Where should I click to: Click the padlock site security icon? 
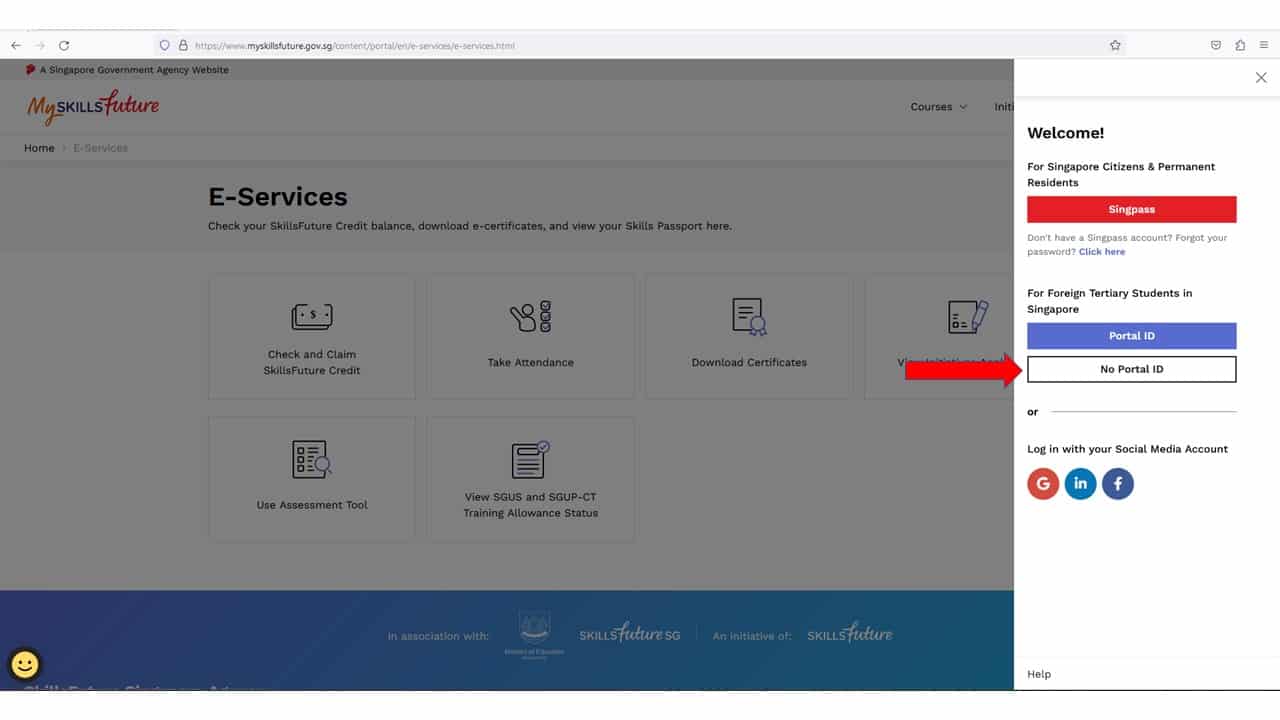click(183, 45)
